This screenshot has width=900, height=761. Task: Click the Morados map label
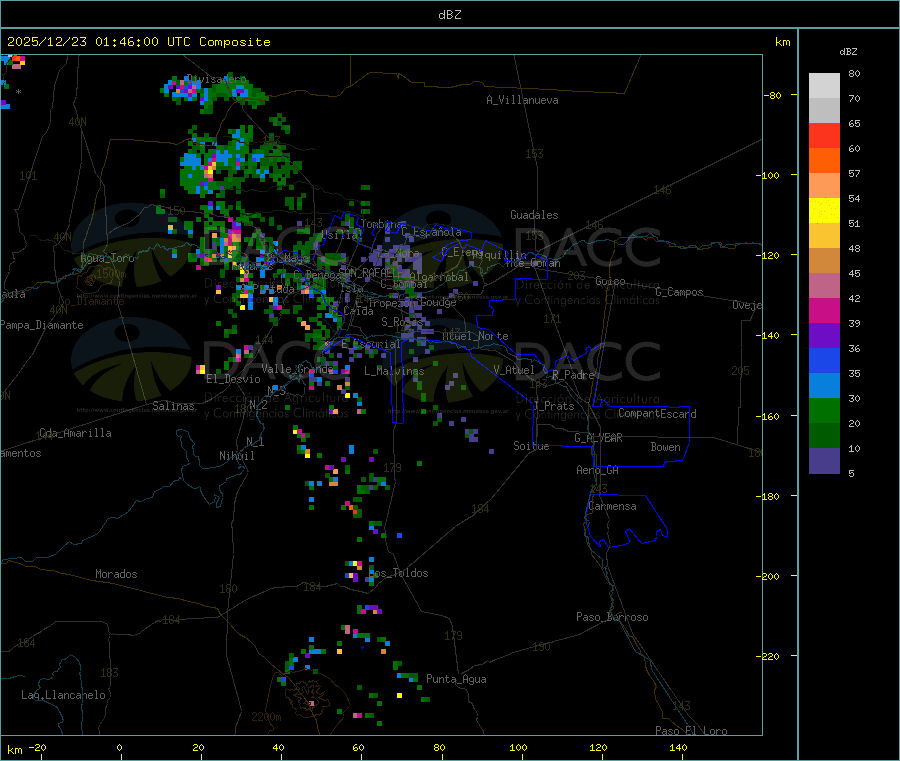click(117, 574)
